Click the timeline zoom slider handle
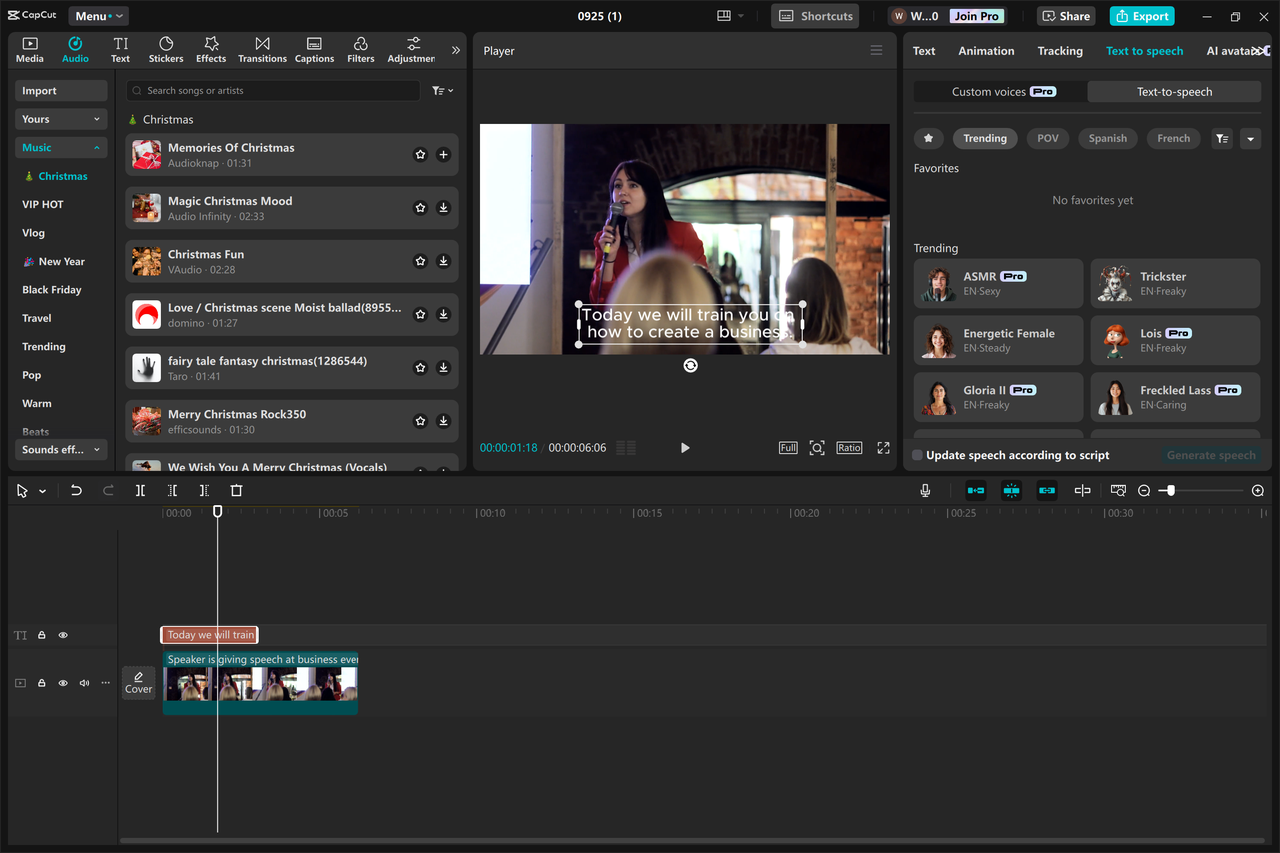The height and width of the screenshot is (853, 1280). pos(1171,491)
